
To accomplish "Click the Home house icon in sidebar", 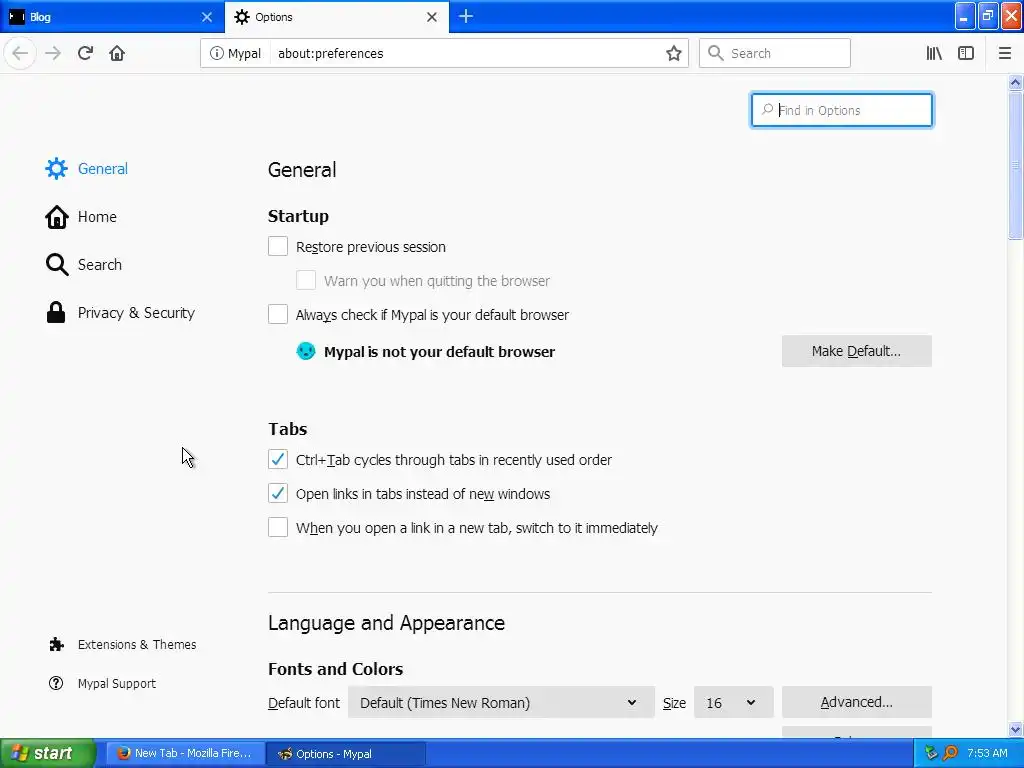I will click(56, 217).
